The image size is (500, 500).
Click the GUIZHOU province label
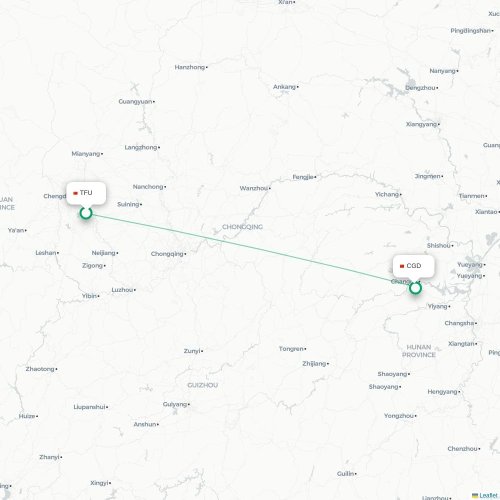[203, 385]
